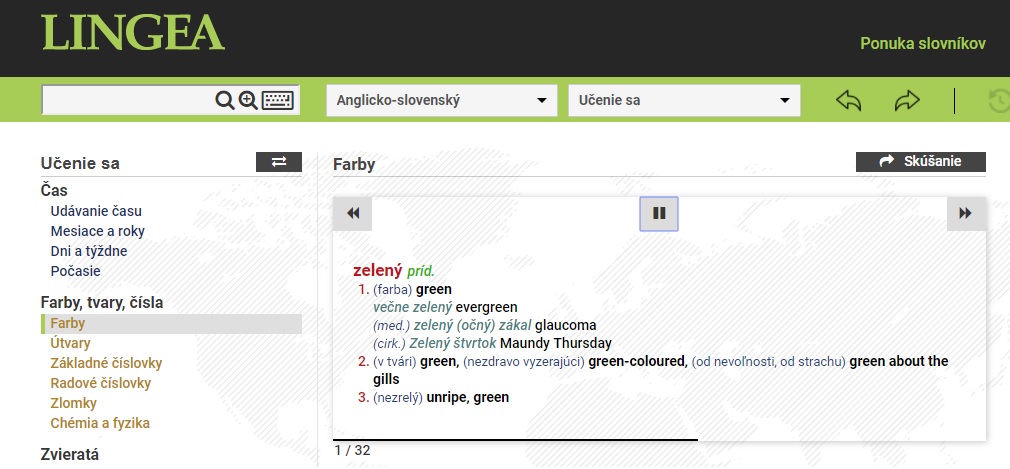Click the phrase Maundy Thursday
Screen dimensions: 1010x469
coord(556,343)
